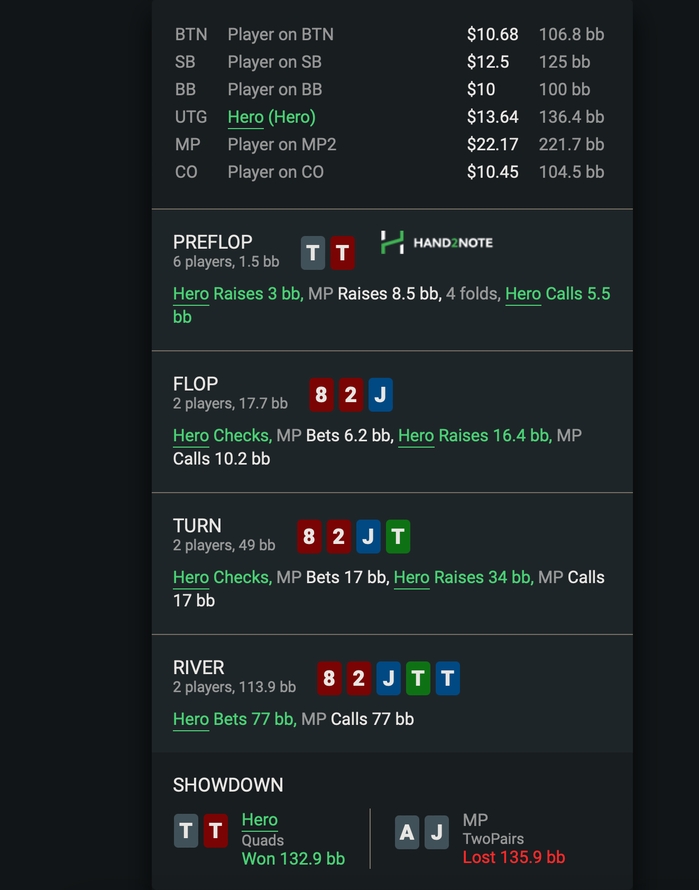Viewport: 699px width, 890px height.
Task: Open the Hero (Hero) link in the UTG row
Action: 271,117
